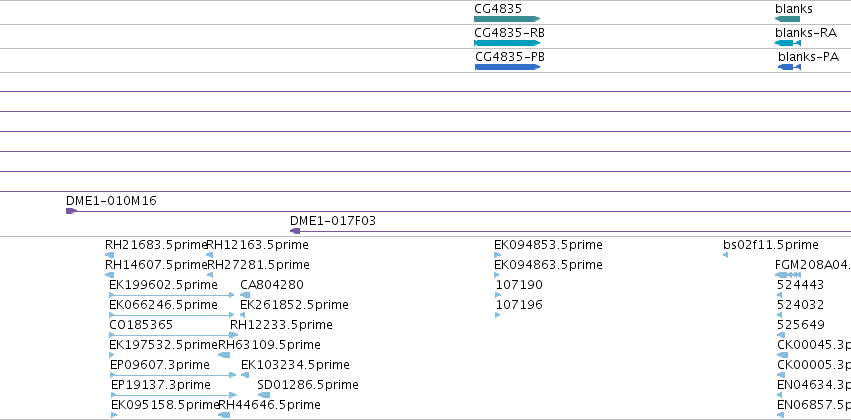Click the CK00005.3p feature arrow
The image size is (851, 420).
779,375
